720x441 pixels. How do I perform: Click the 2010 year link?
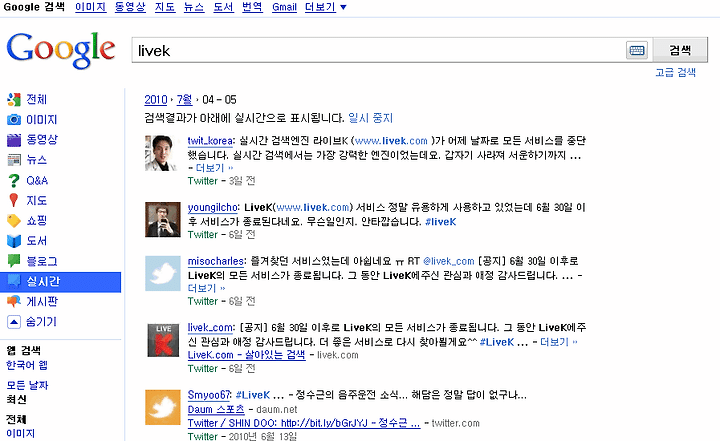(x=156, y=100)
